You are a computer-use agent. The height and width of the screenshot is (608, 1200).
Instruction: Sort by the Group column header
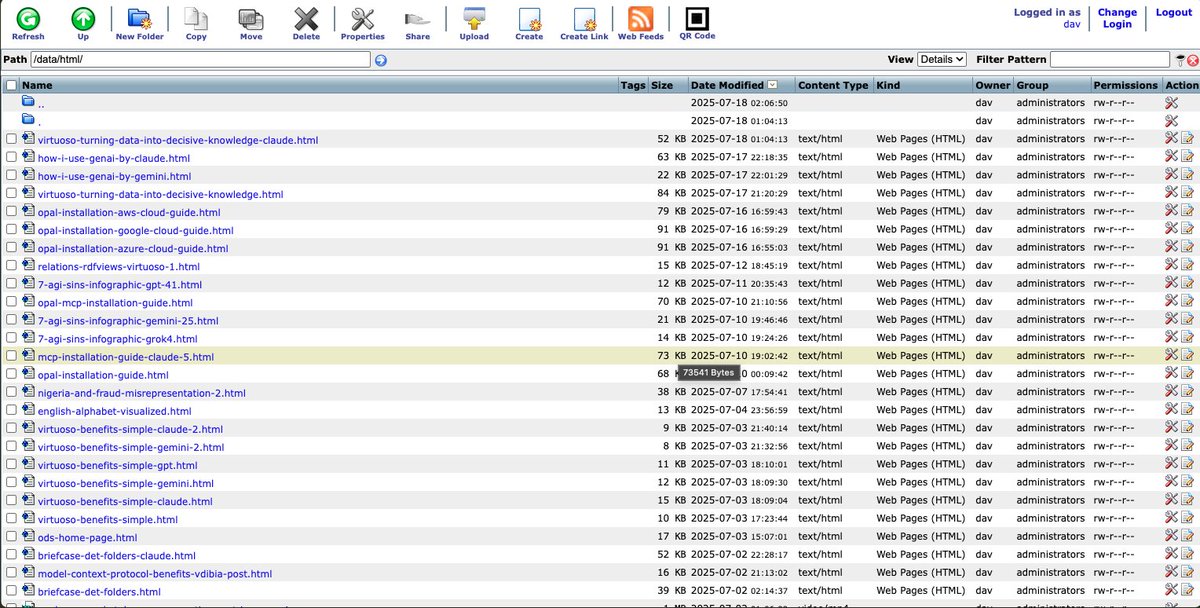[x=1033, y=85]
